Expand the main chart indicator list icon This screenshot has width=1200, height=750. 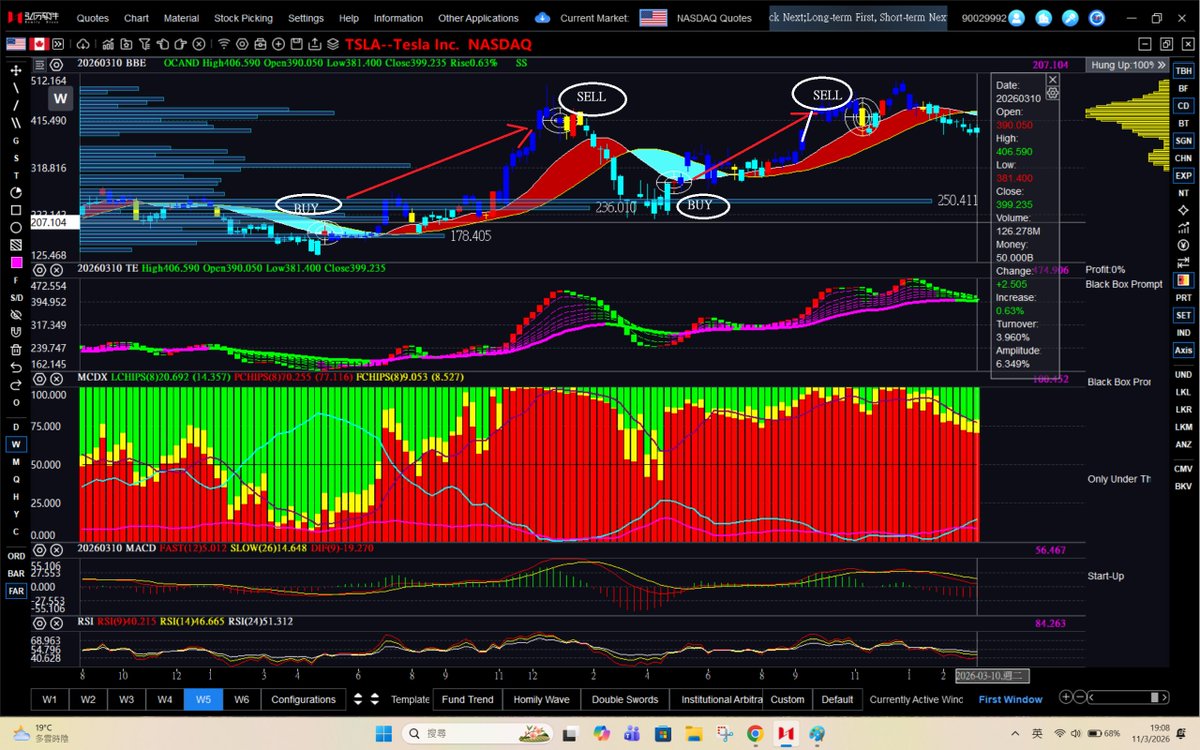tap(41, 64)
